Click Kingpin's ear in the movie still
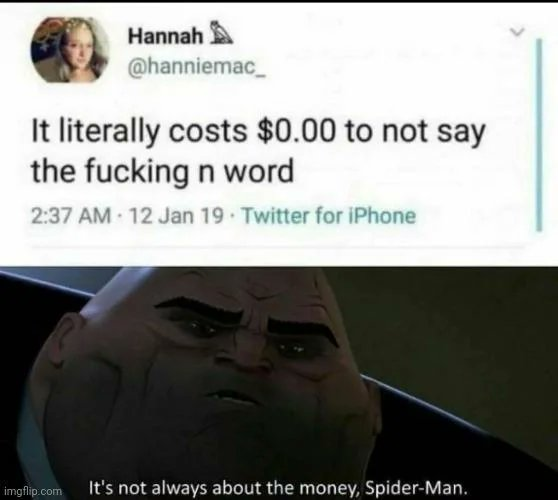558x500 pixels. [x=66, y=342]
